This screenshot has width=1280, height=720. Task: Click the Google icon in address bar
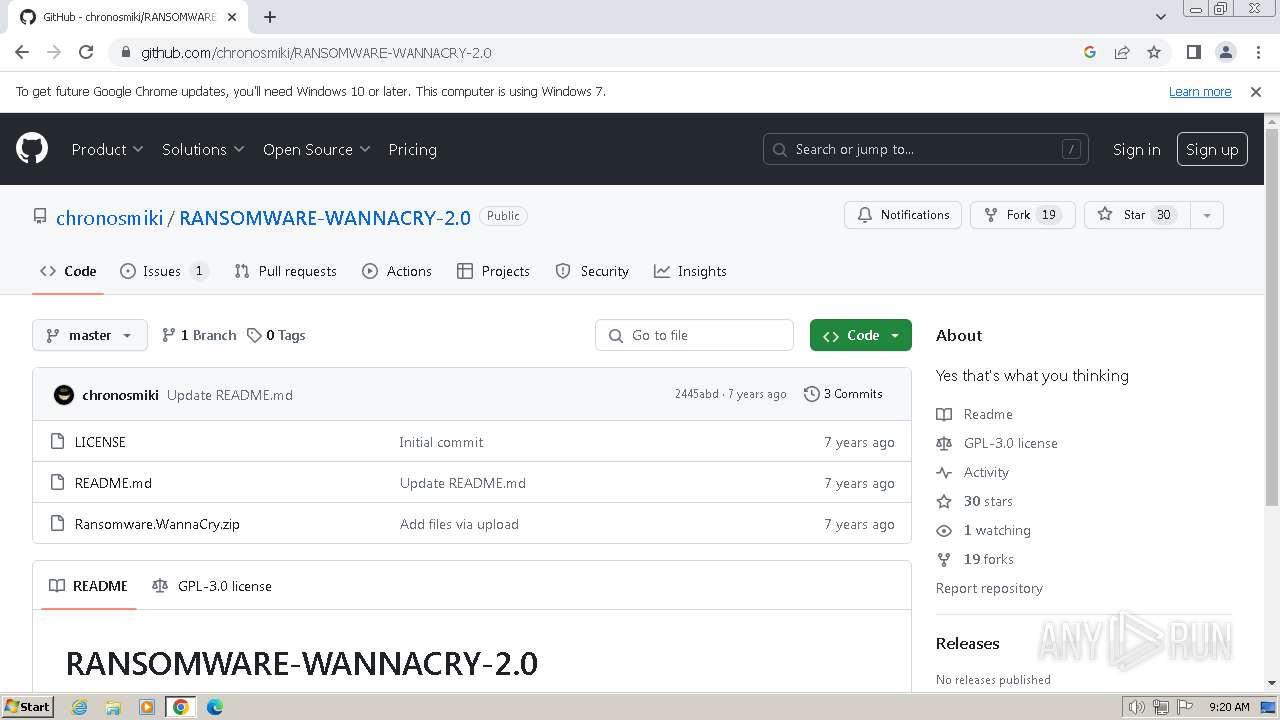coord(1090,52)
